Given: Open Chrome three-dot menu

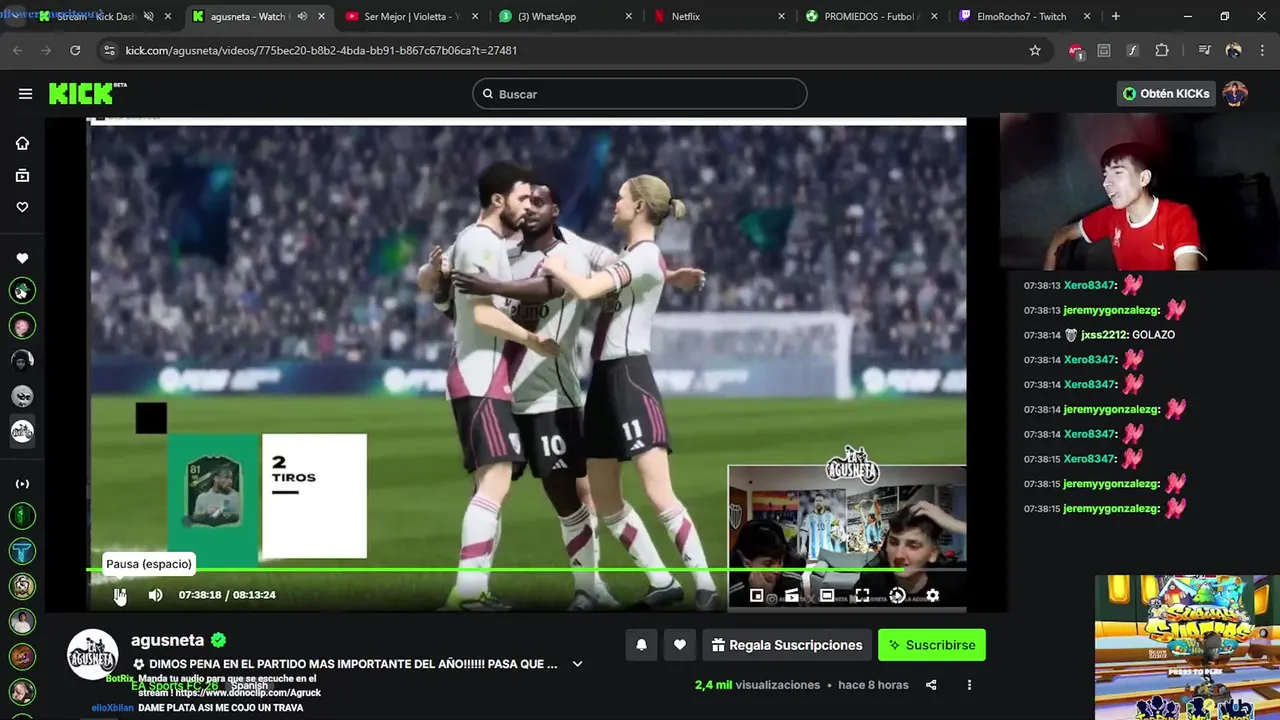Looking at the screenshot, I should [1261, 50].
